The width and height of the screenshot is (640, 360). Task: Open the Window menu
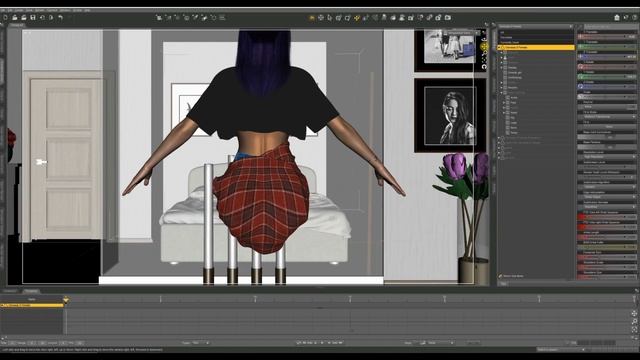pos(65,10)
